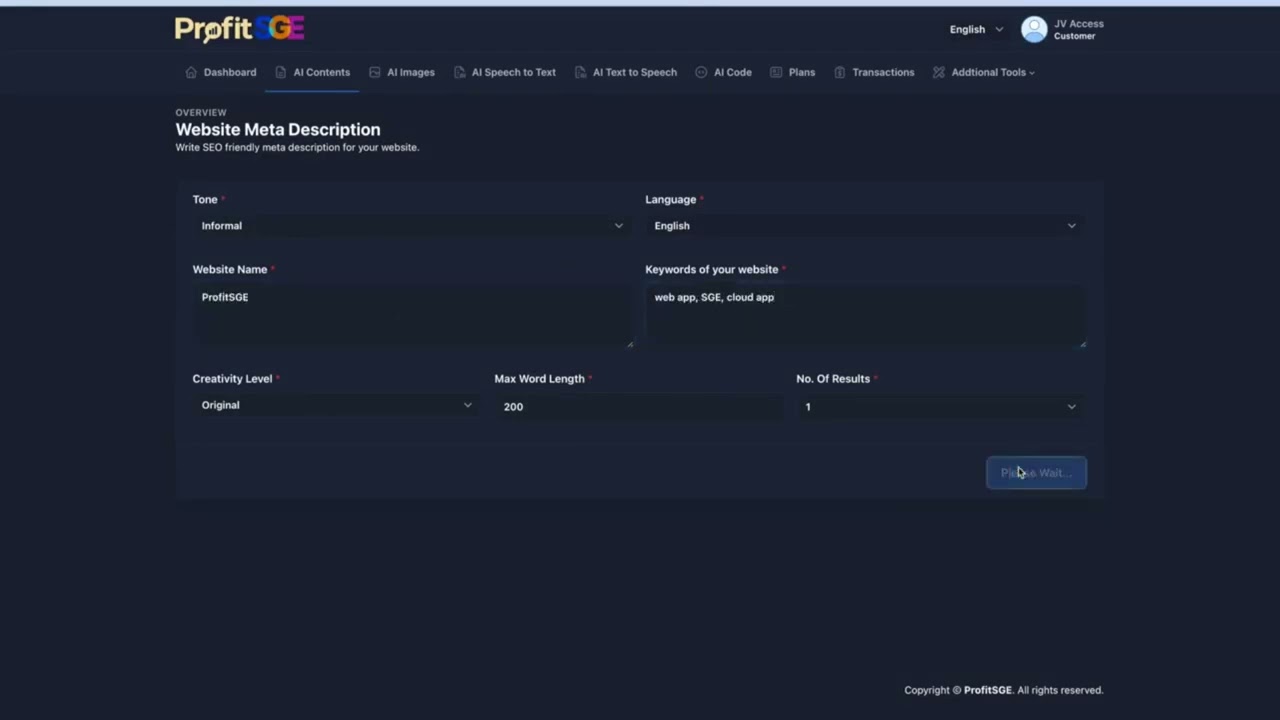Click the AI Speech to Text icon
Image resolution: width=1280 pixels, height=720 pixels.
click(459, 72)
